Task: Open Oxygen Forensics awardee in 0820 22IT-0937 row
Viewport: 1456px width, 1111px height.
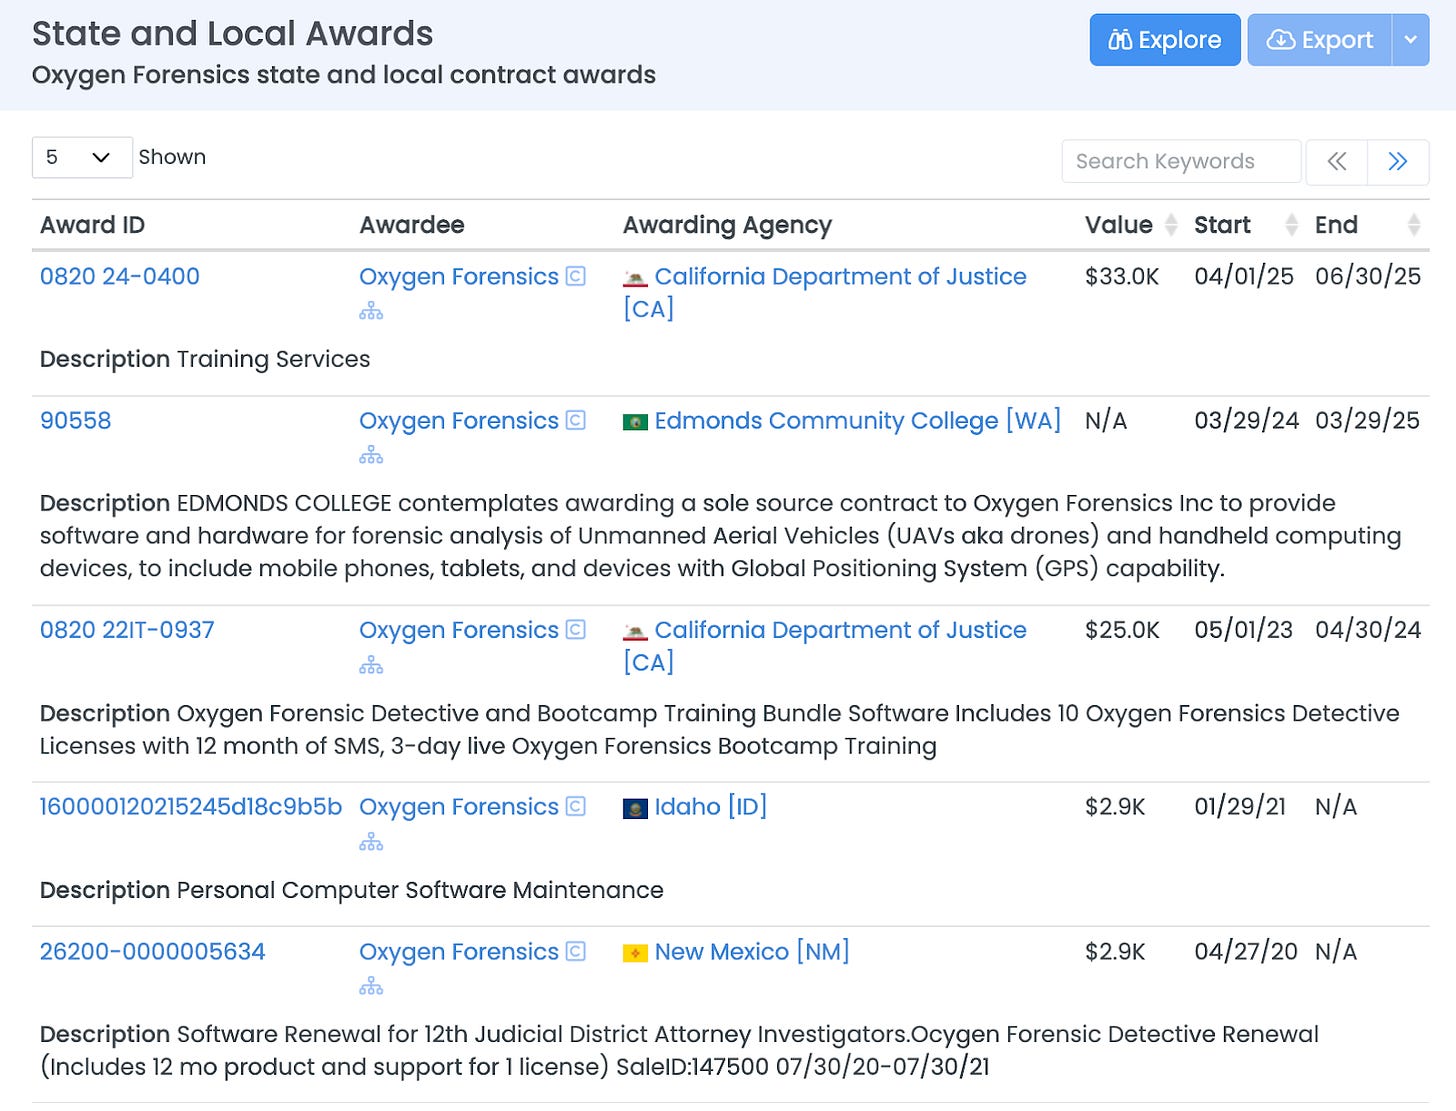Action: coord(459,630)
